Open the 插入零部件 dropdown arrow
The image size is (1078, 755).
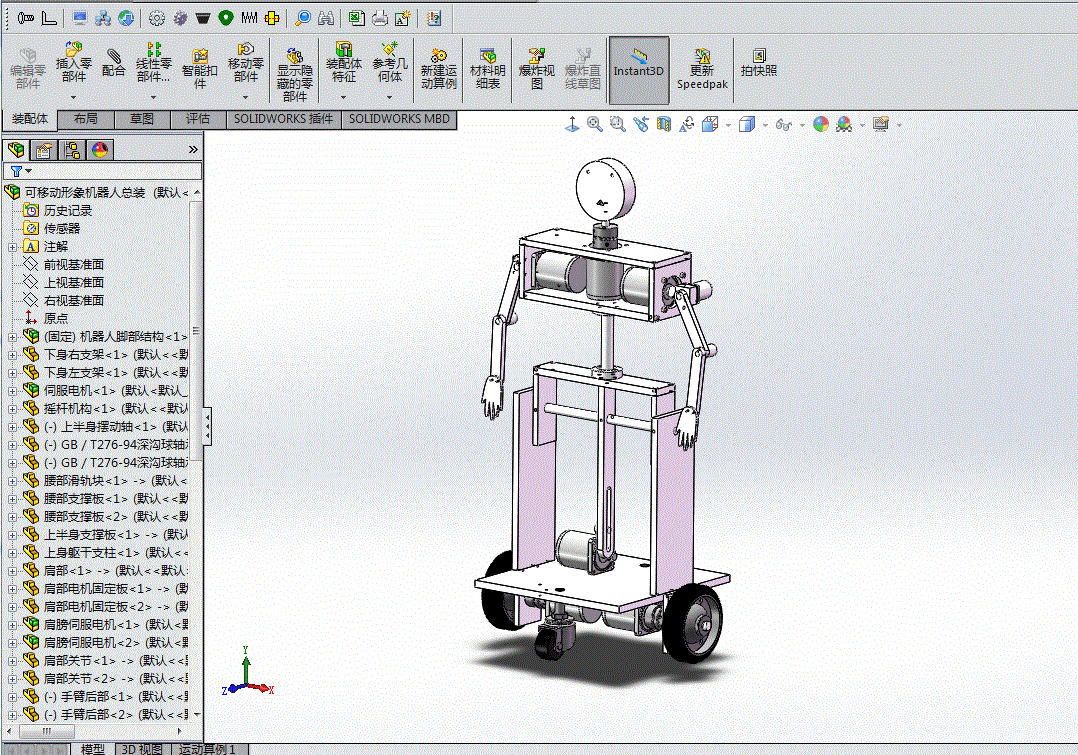pos(73,98)
